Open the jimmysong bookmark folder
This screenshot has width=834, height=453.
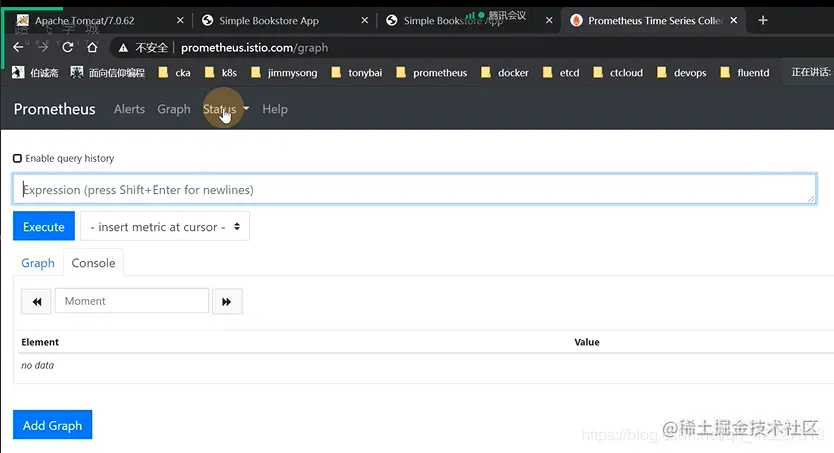(x=285, y=72)
